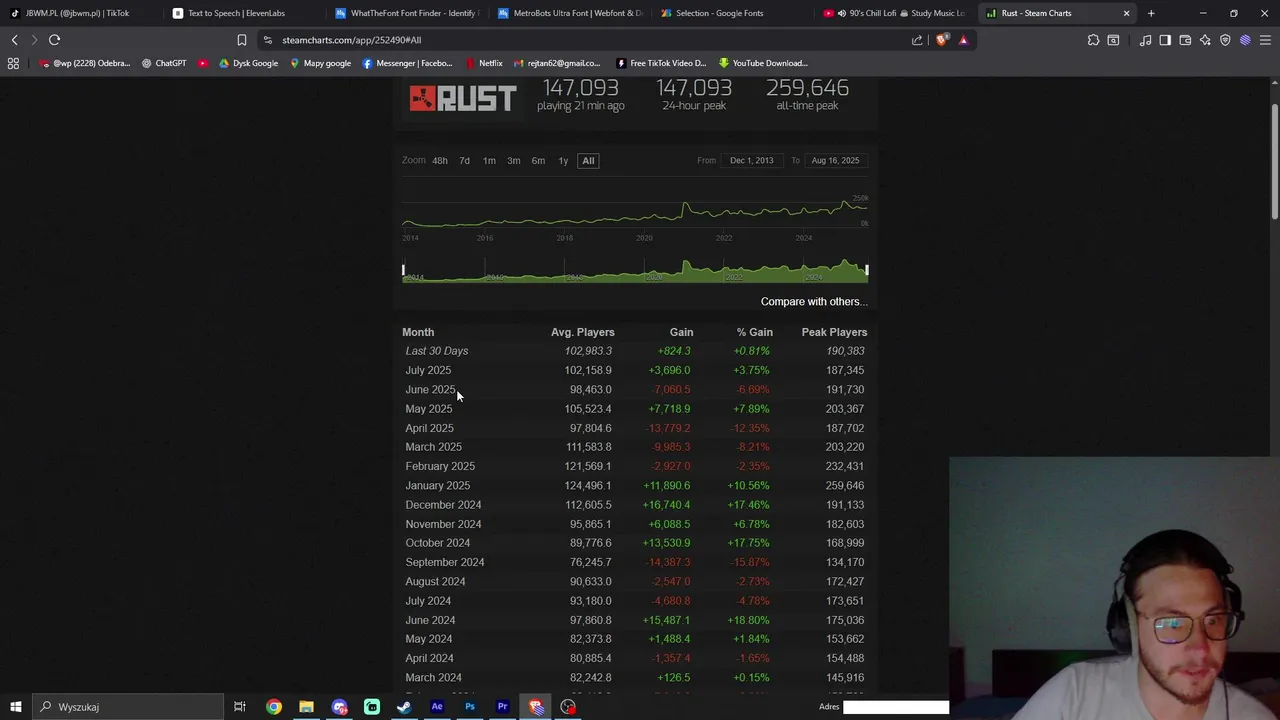Switch to the TikTok JBWM.PL tab
The image size is (1280, 720).
coord(78,13)
